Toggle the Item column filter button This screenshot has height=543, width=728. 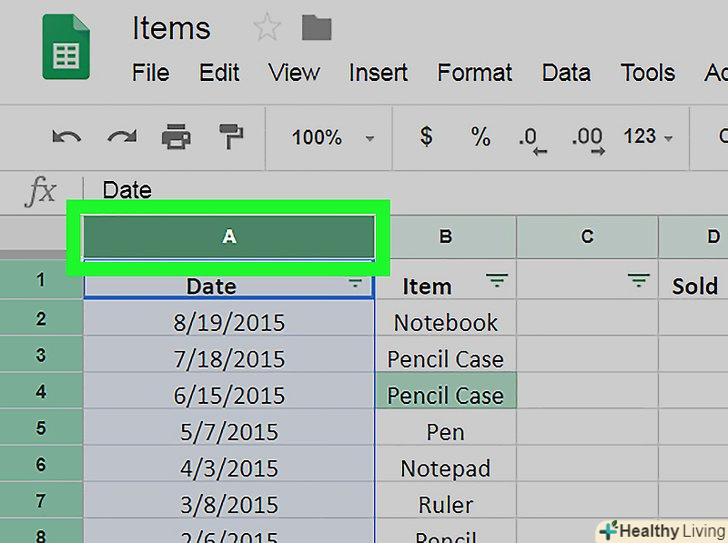pos(497,284)
